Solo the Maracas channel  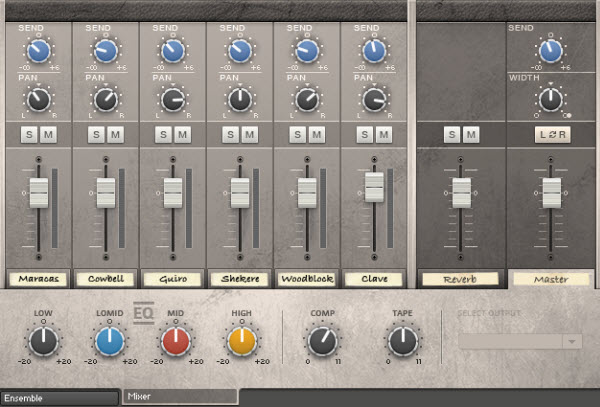[x=29, y=135]
